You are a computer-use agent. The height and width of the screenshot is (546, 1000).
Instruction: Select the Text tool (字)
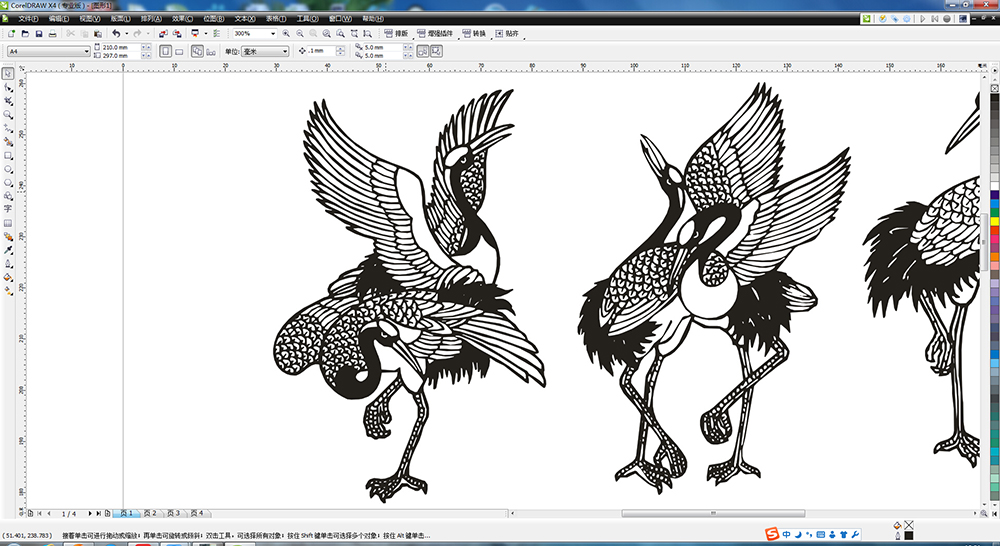point(8,209)
